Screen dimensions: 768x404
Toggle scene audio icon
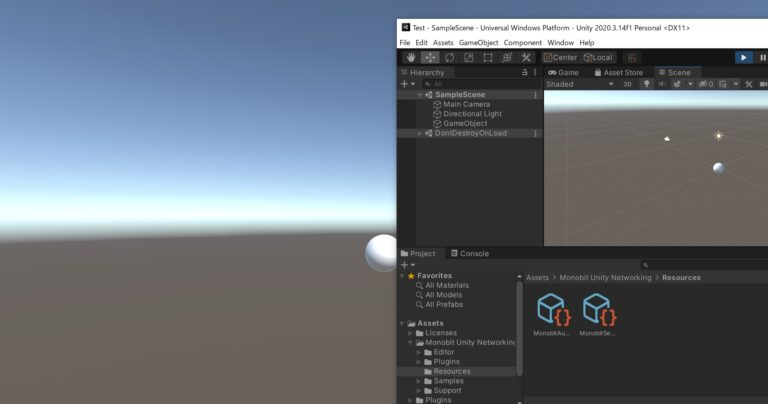pos(662,84)
